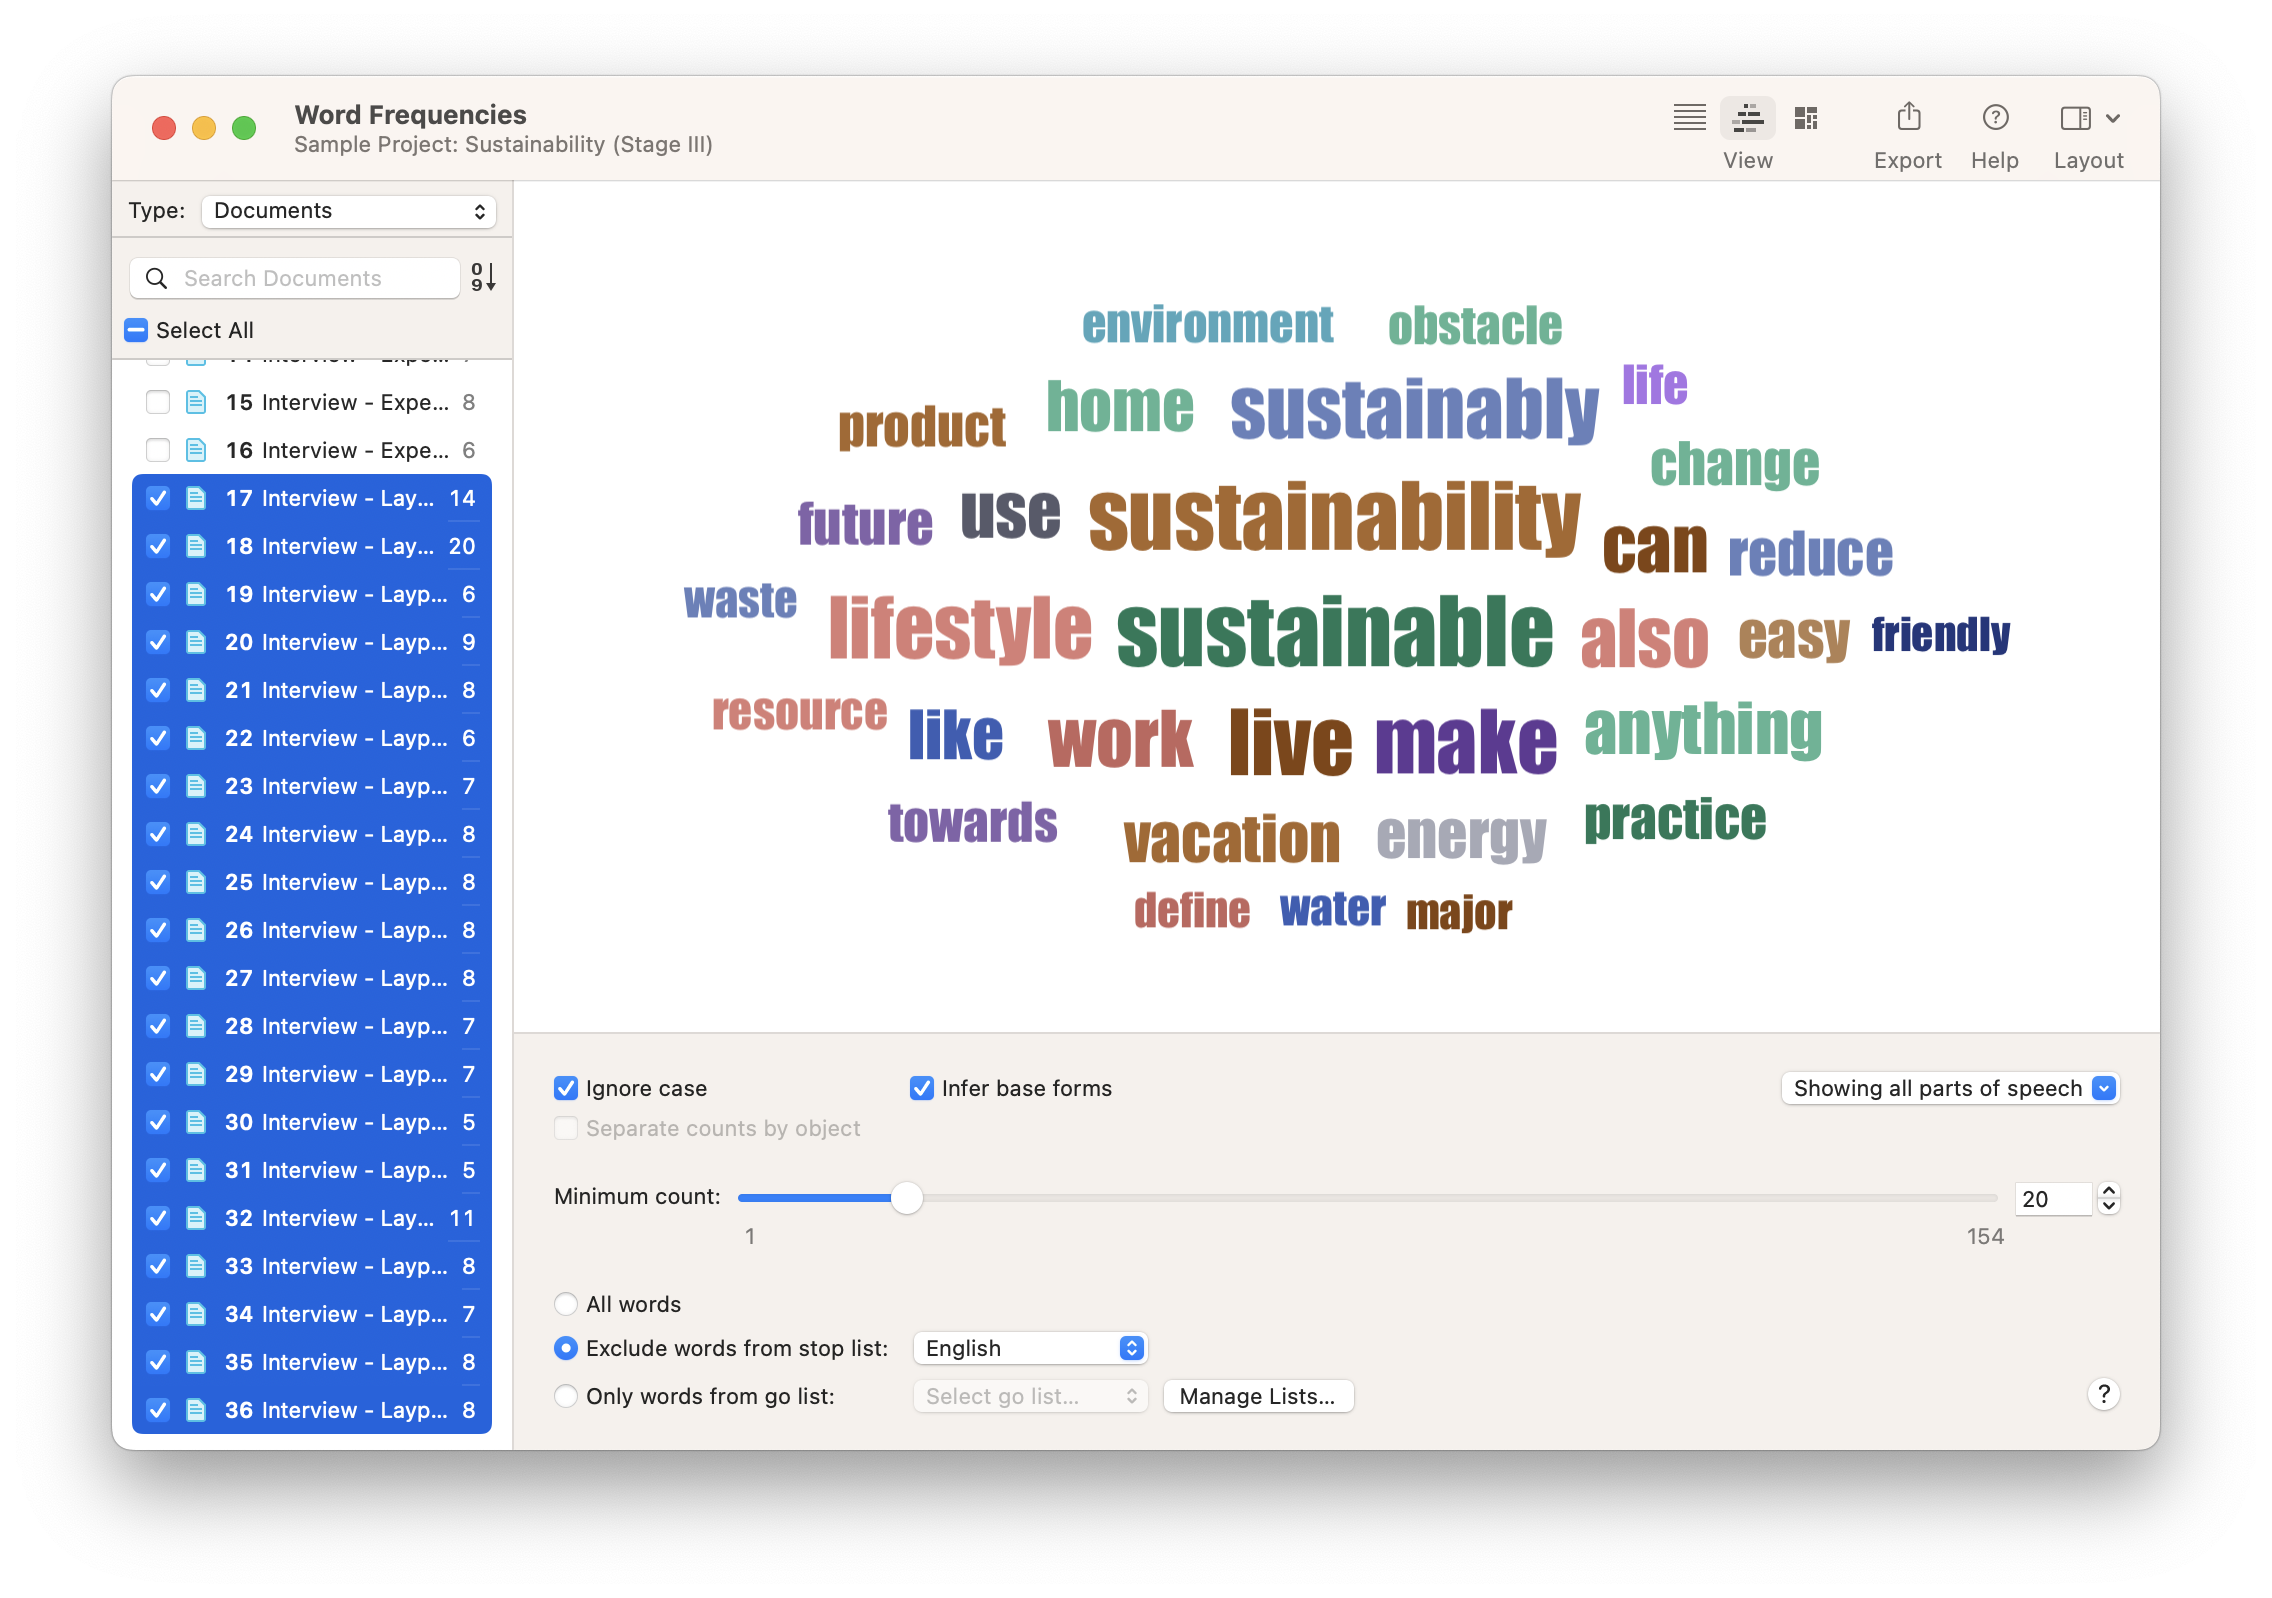The height and width of the screenshot is (1598, 2272).
Task: Switch to treemap view icon
Action: (1805, 118)
